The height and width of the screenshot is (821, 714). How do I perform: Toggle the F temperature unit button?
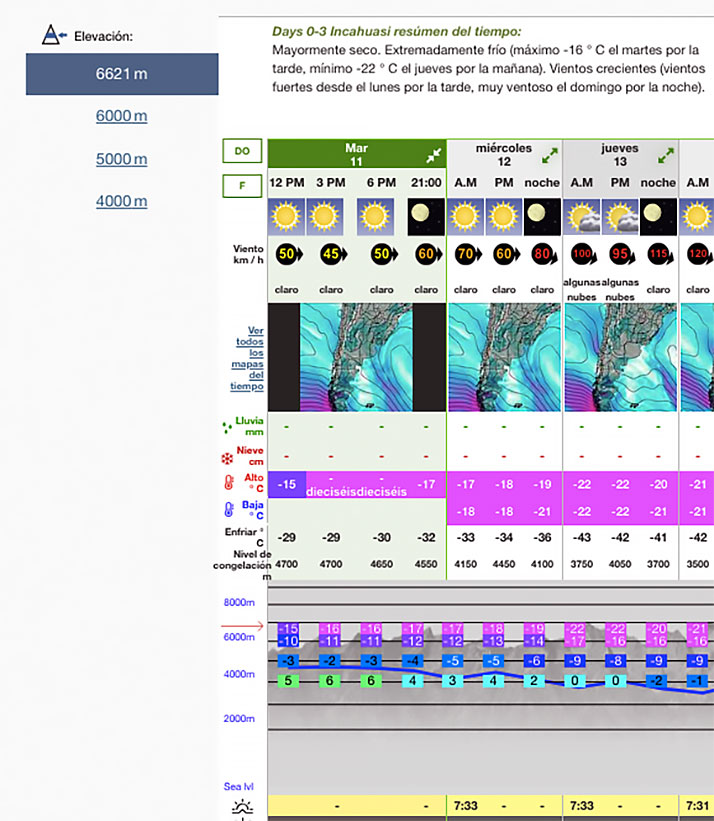coord(242,185)
